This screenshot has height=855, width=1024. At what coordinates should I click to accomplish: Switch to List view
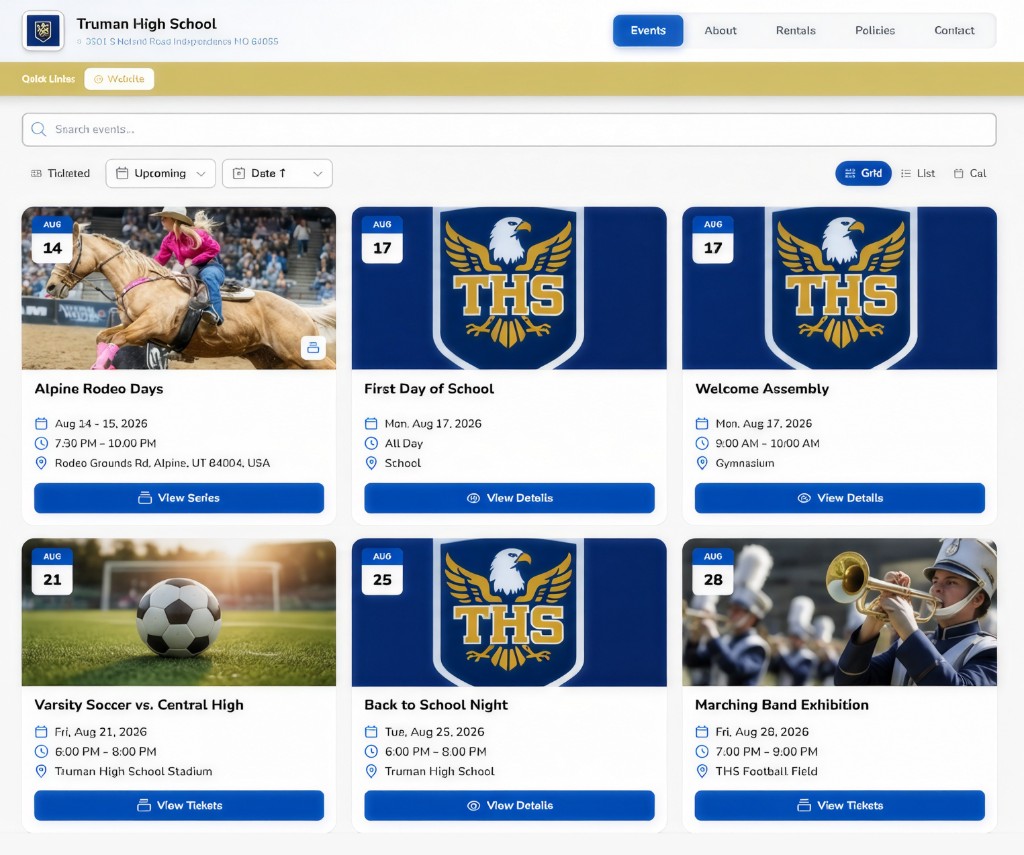click(x=918, y=174)
